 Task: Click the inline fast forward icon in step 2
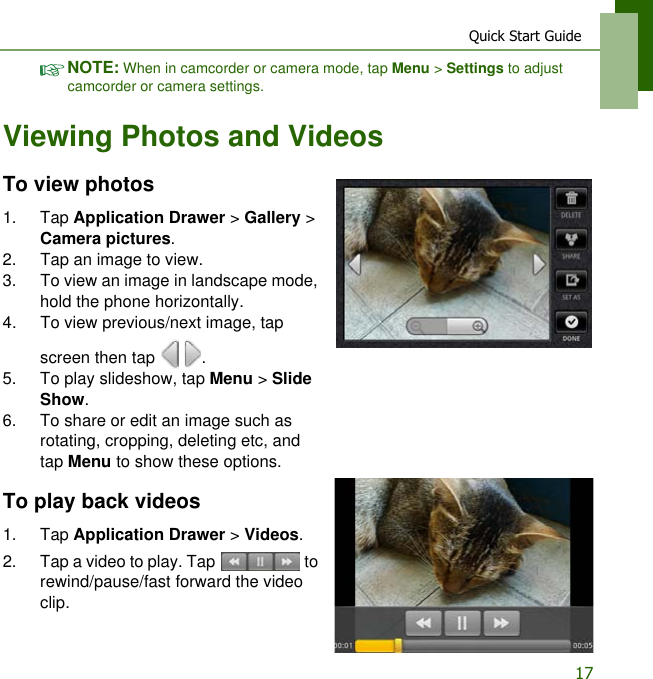286,562
